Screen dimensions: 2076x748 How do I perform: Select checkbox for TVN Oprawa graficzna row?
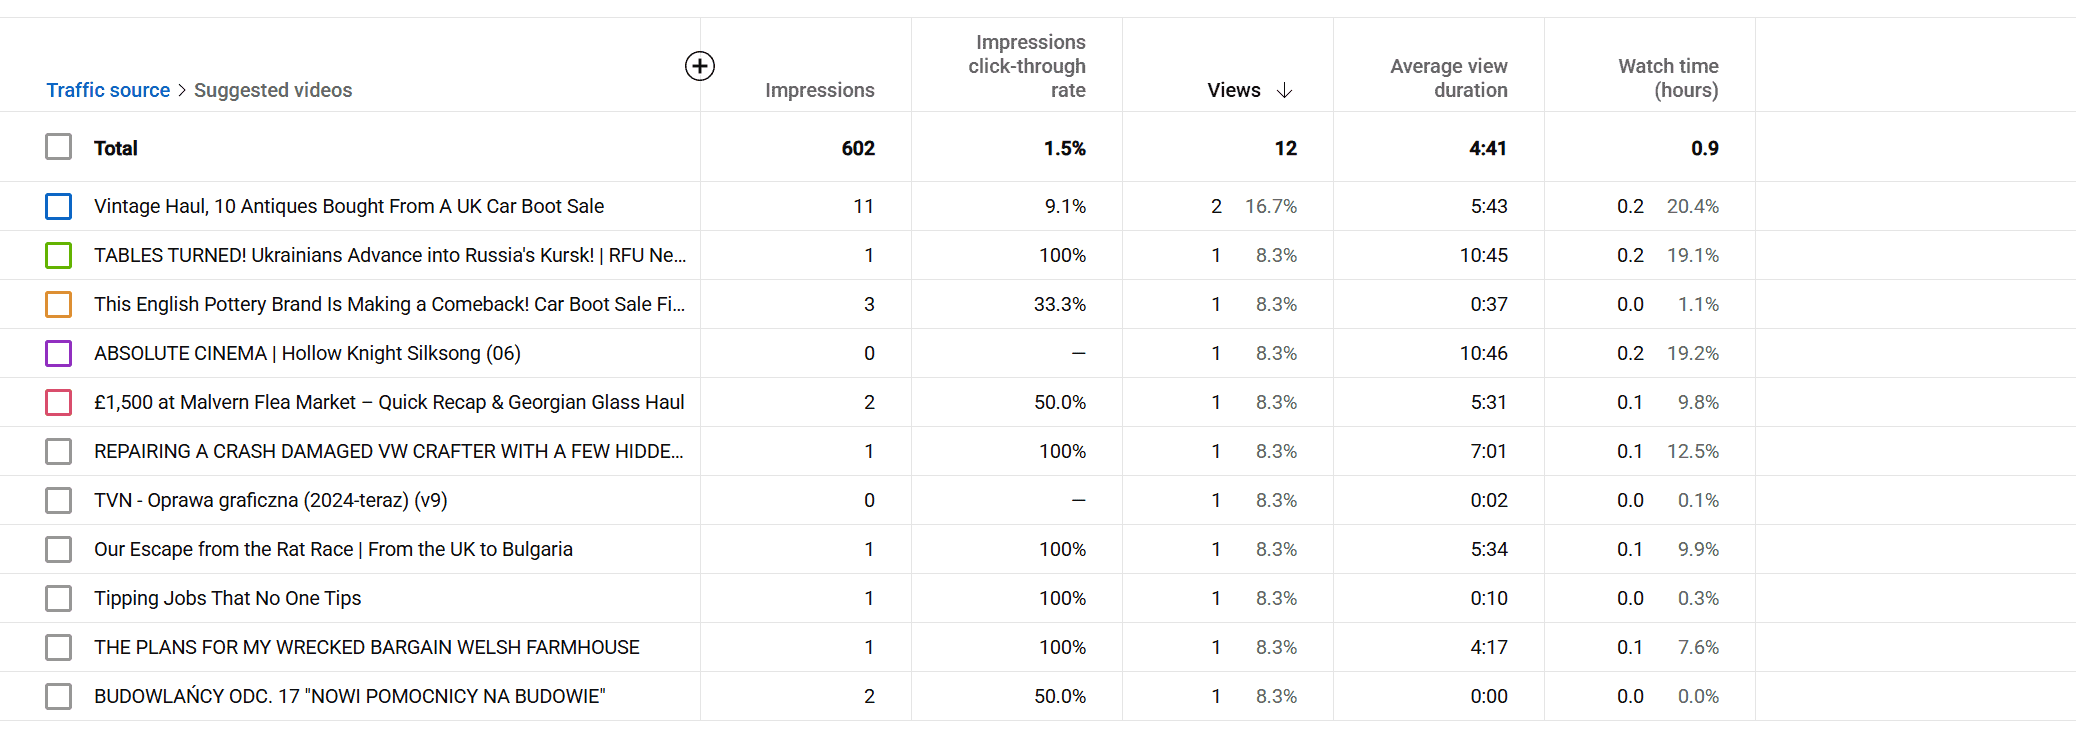(59, 501)
